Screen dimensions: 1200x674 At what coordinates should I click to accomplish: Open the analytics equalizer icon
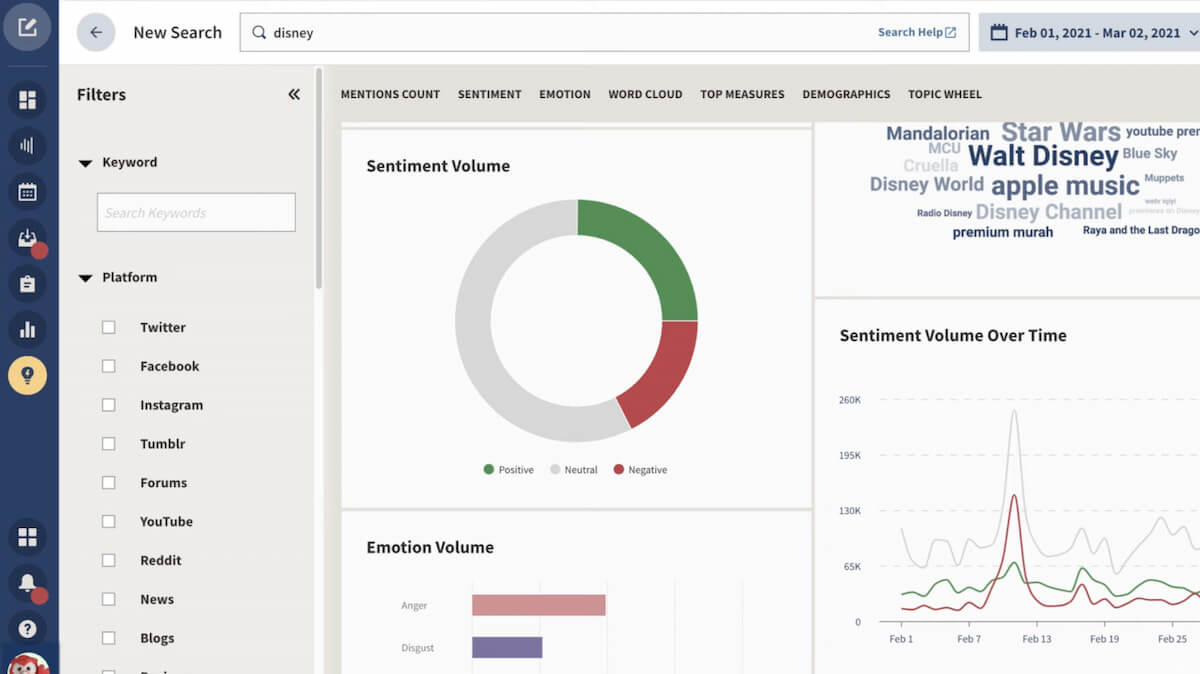(x=27, y=146)
